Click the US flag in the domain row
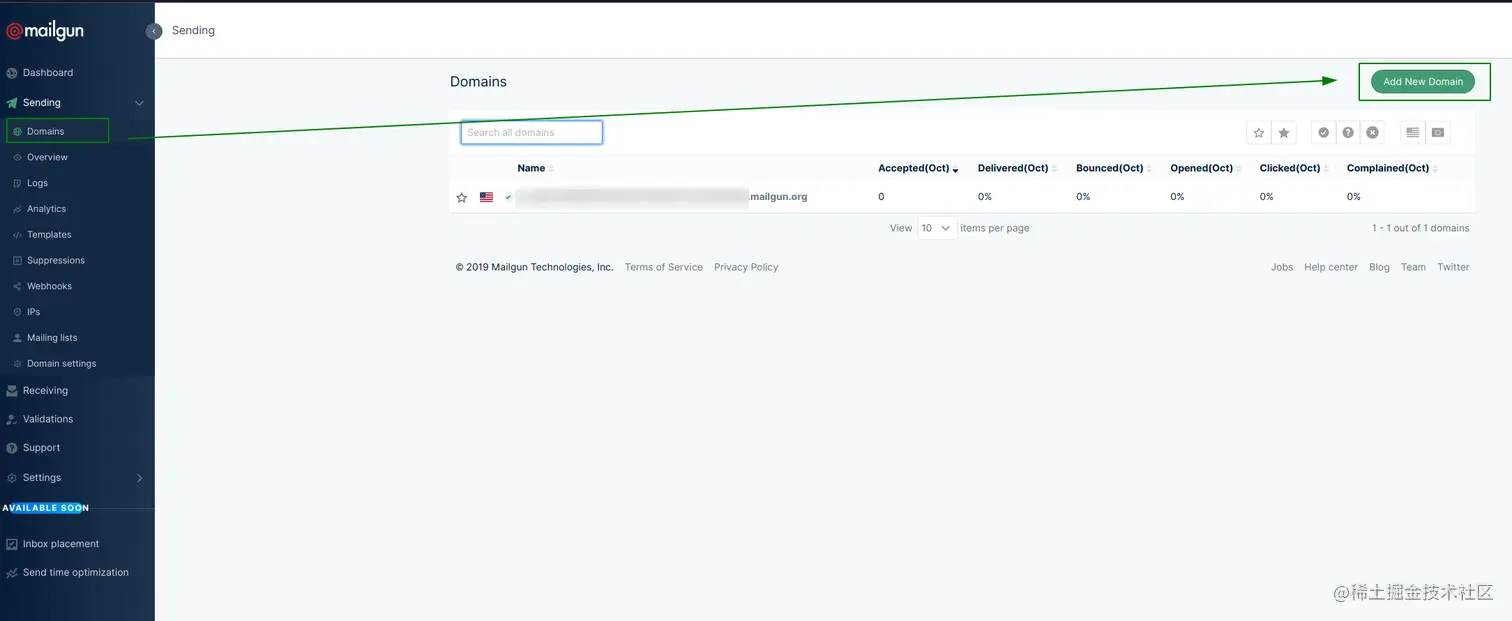Viewport: 1512px width, 621px height. [486, 198]
